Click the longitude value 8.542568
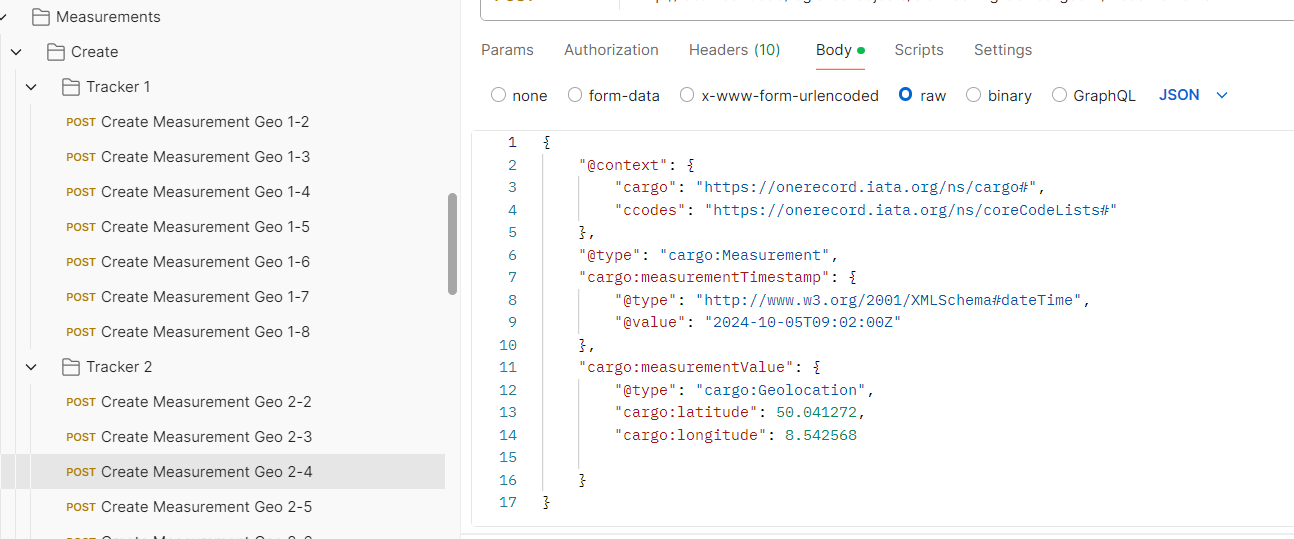 tap(821, 435)
